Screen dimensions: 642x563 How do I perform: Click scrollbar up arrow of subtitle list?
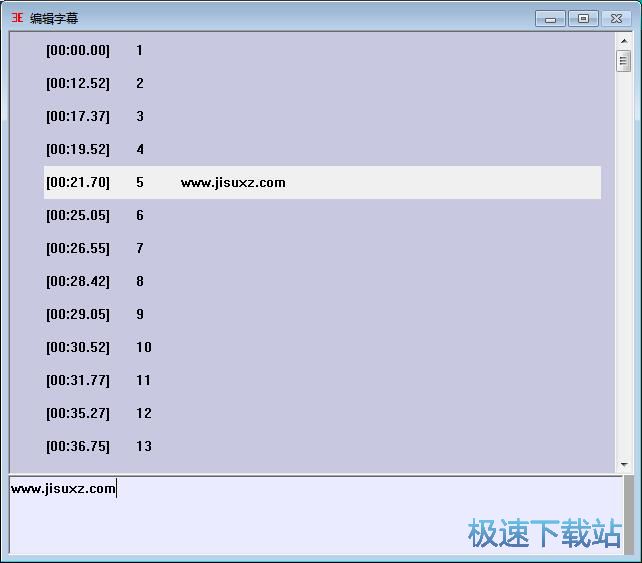tap(624, 41)
